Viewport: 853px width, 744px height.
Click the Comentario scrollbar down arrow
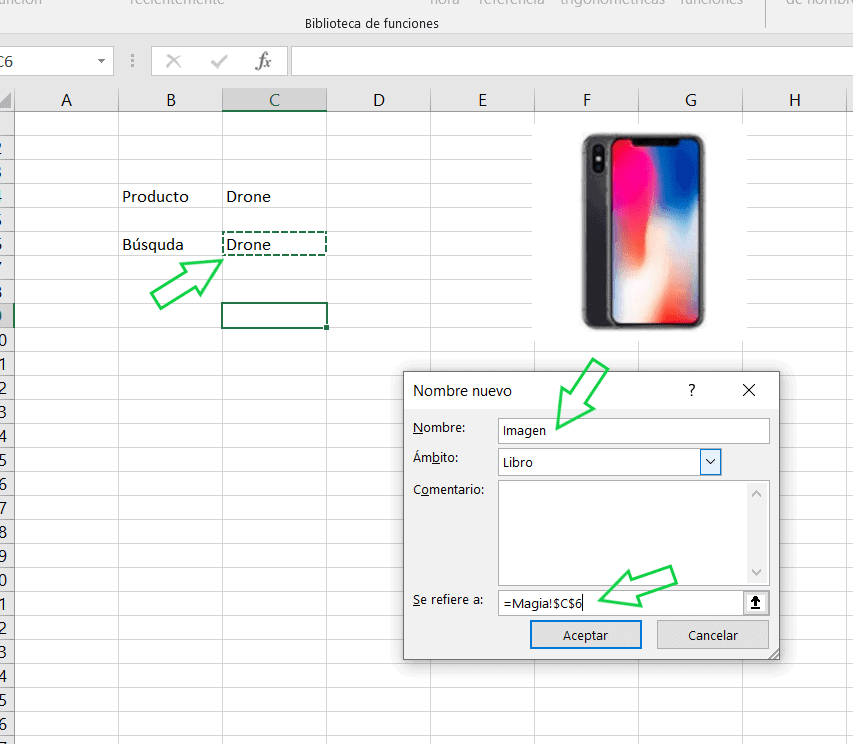click(756, 572)
